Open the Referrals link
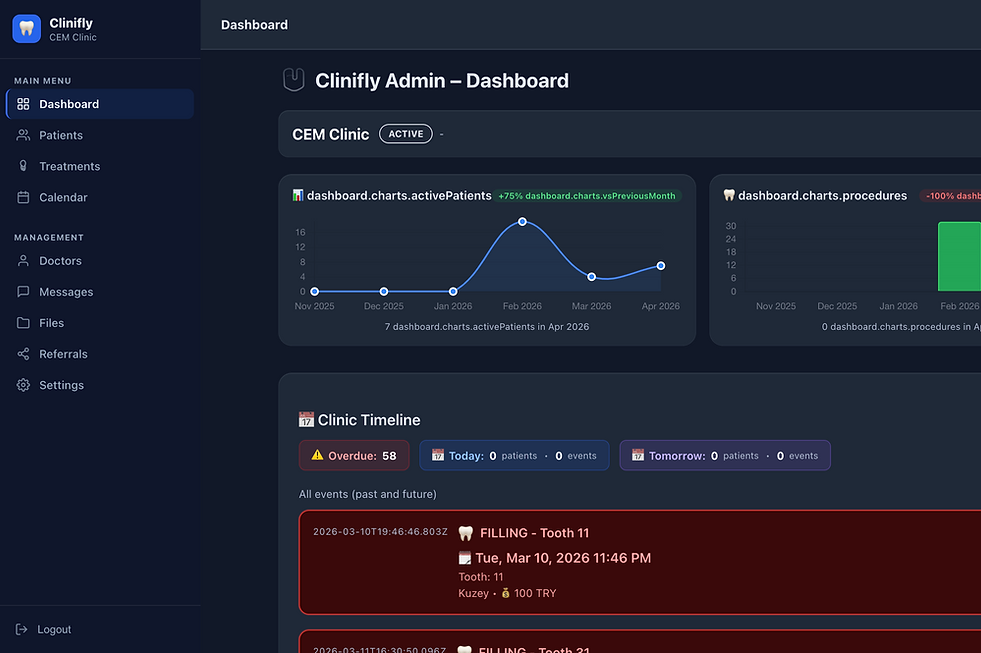This screenshot has width=981, height=653. pyautogui.click(x=100, y=354)
